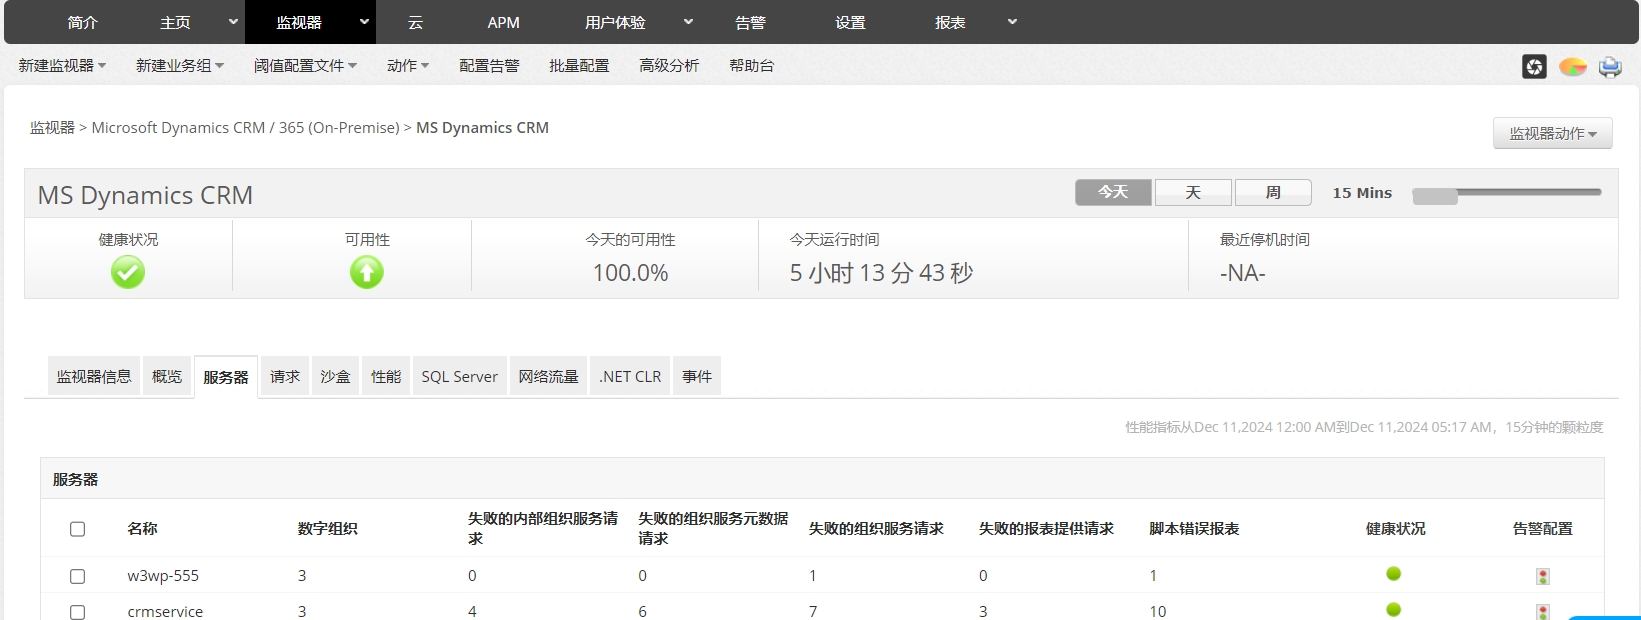Image resolution: width=1641 pixels, height=620 pixels.
Task: Switch to the 请求 tab
Action: [x=285, y=376]
